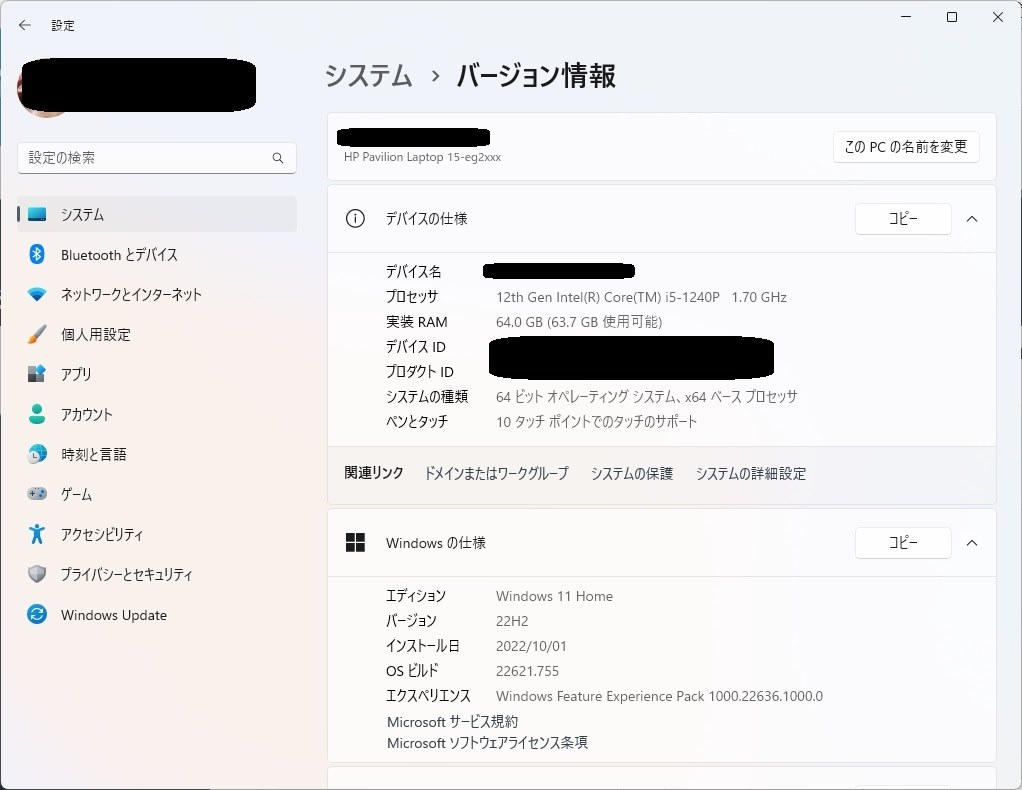Click the 64.0 GB RAM value
The image size is (1022, 790).
[579, 322]
